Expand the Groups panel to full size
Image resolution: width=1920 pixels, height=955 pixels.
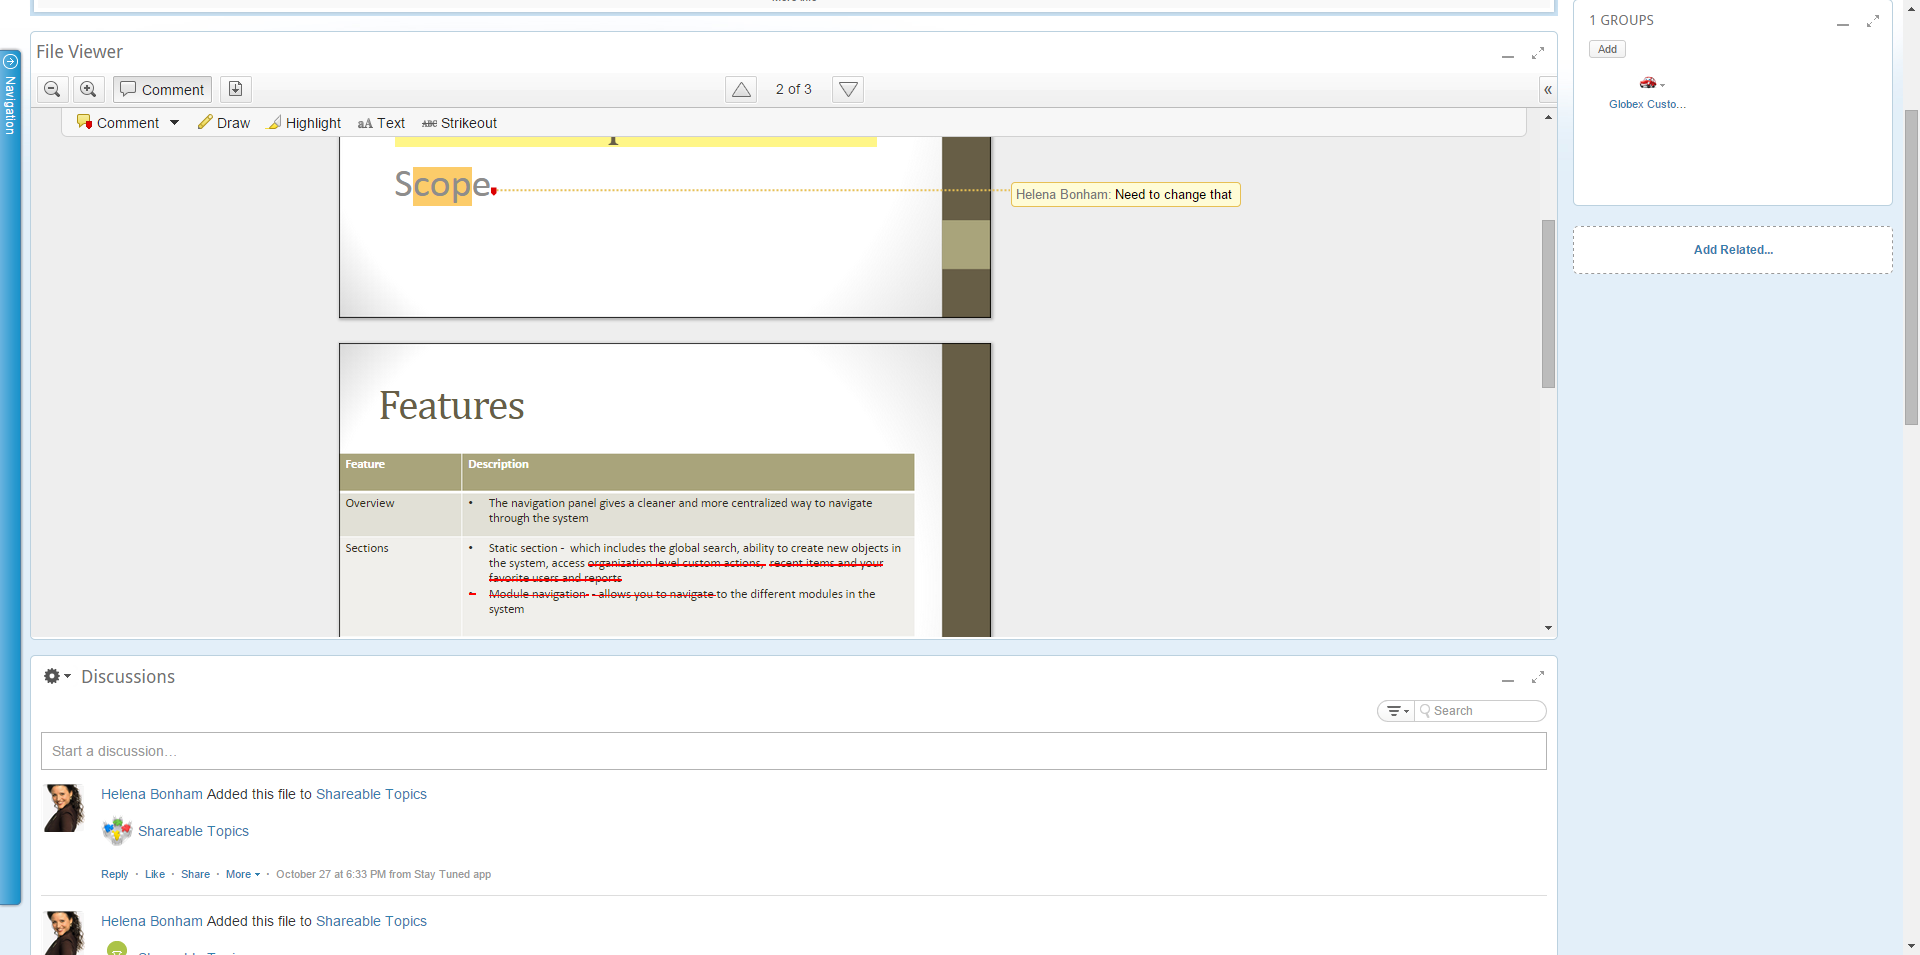click(x=1873, y=21)
